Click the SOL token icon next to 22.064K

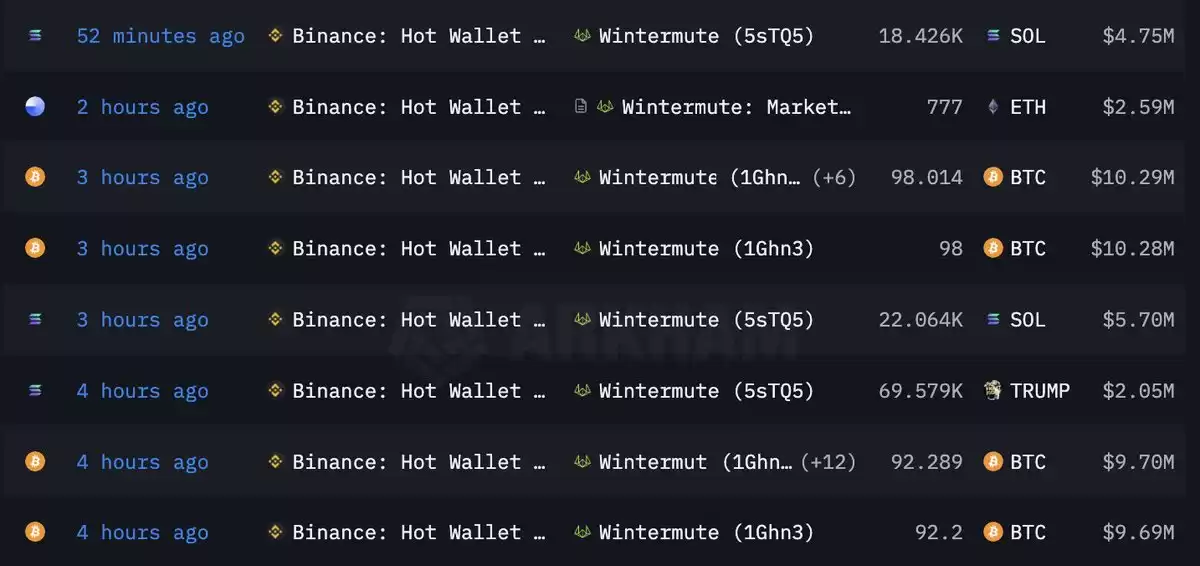[x=993, y=320]
